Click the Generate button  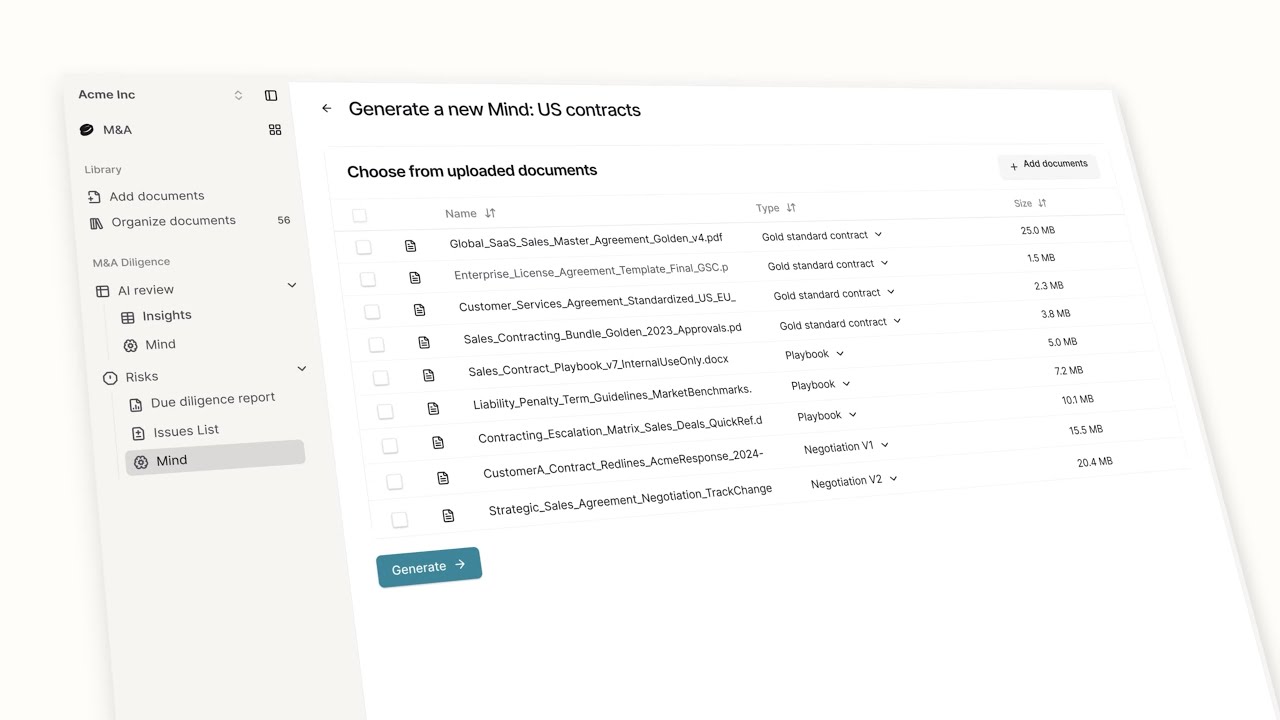(428, 567)
